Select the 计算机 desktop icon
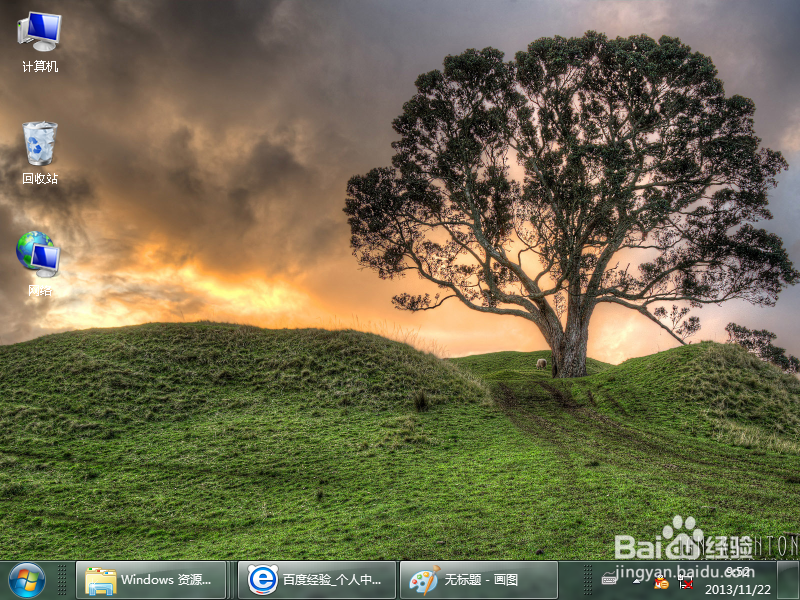Viewport: 800px width, 600px height. pyautogui.click(x=40, y=42)
